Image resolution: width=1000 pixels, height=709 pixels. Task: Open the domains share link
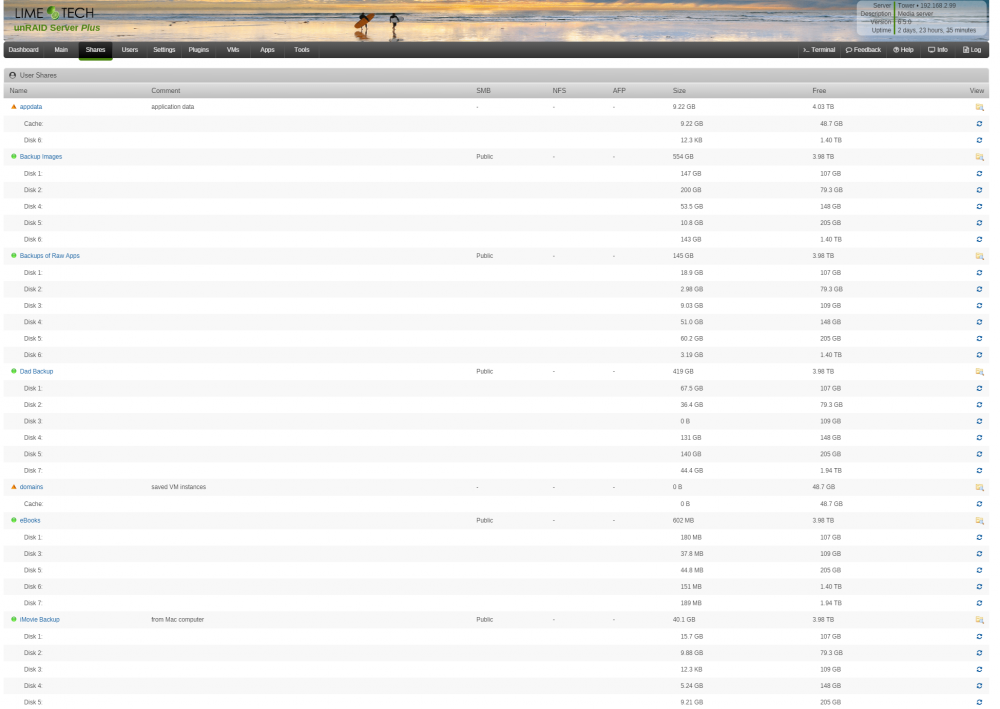[x=31, y=487]
